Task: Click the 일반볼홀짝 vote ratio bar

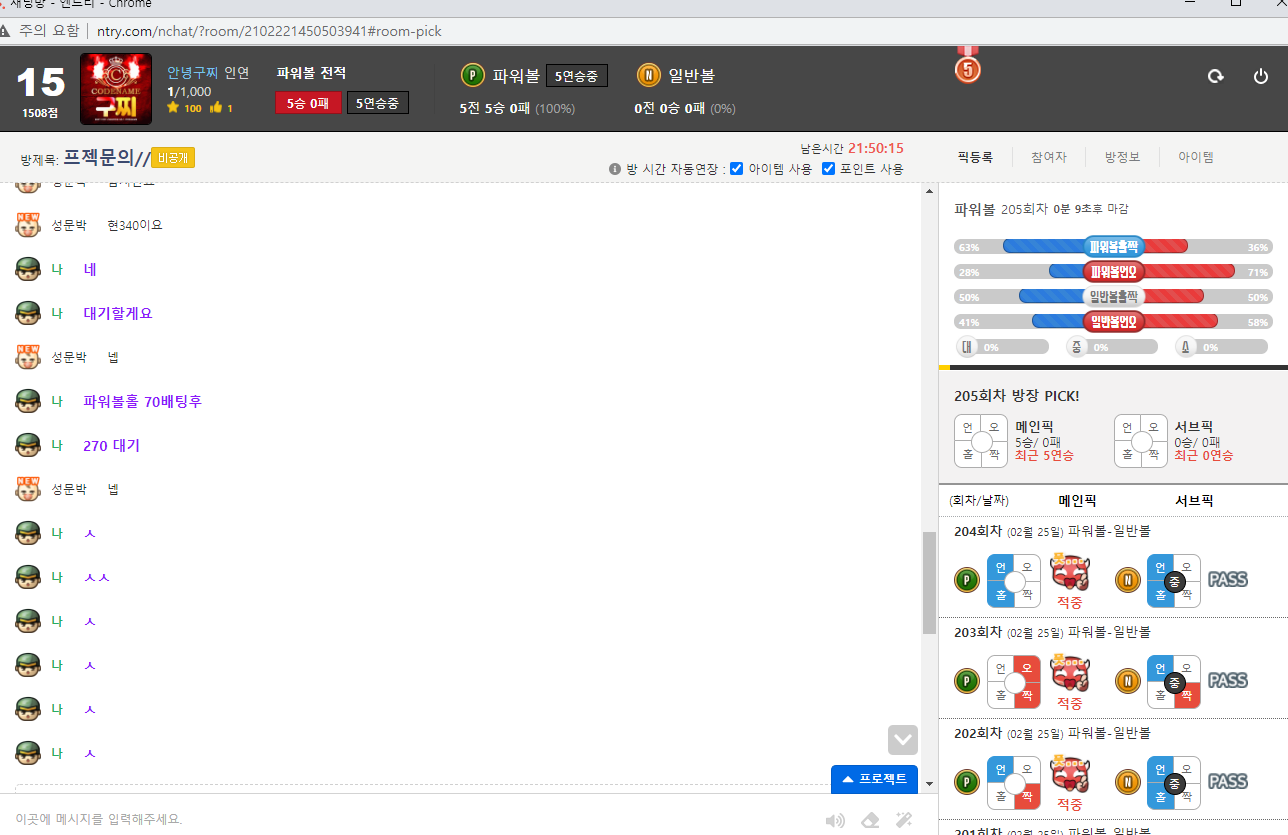Action: 1113,297
